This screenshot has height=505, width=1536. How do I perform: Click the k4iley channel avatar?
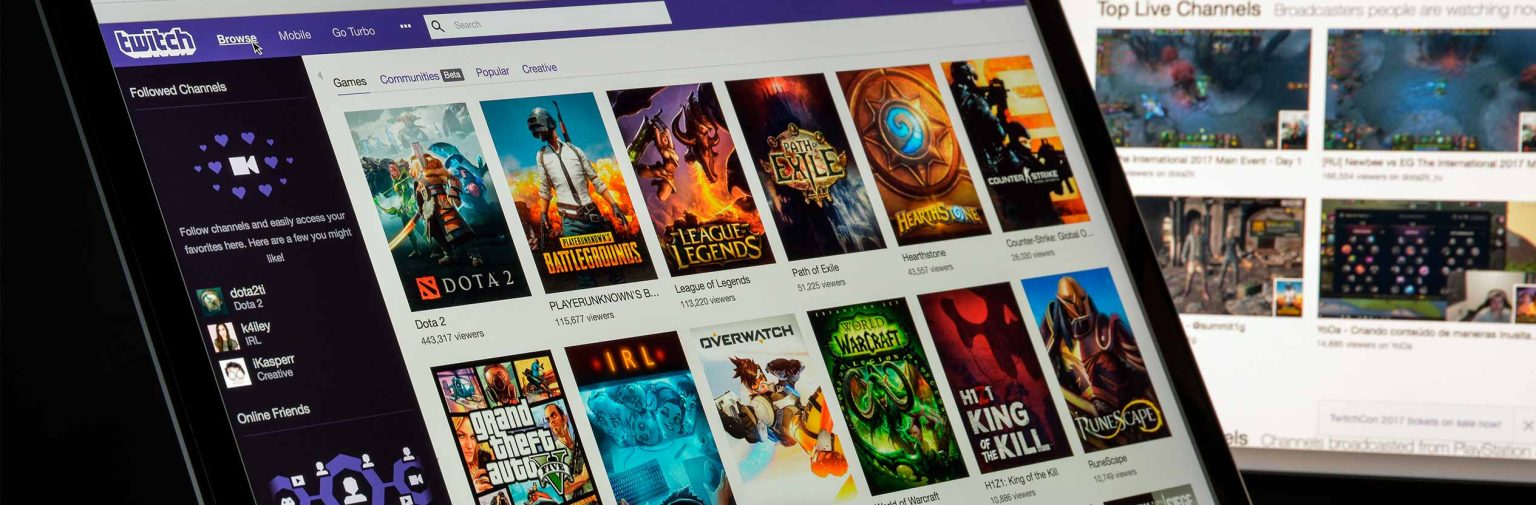tap(223, 337)
